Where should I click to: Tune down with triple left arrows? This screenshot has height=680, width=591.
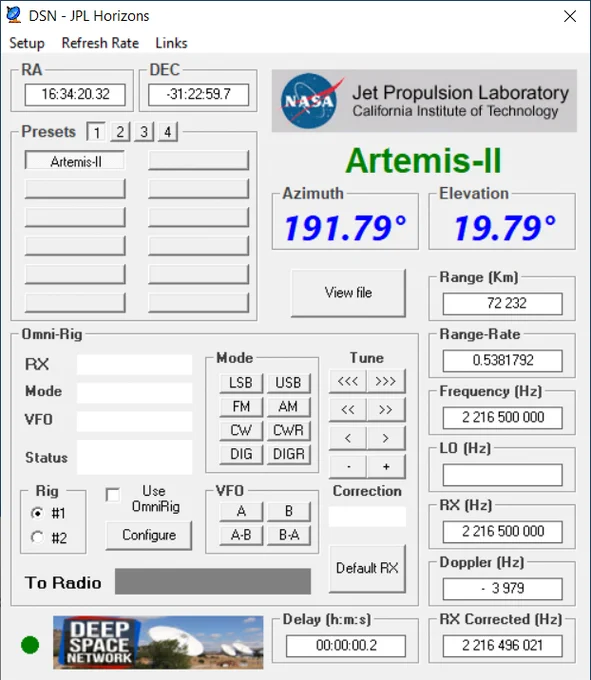coord(348,381)
